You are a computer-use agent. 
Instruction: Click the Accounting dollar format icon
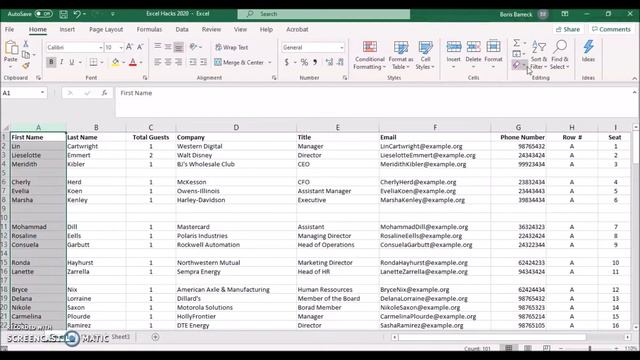(x=287, y=62)
